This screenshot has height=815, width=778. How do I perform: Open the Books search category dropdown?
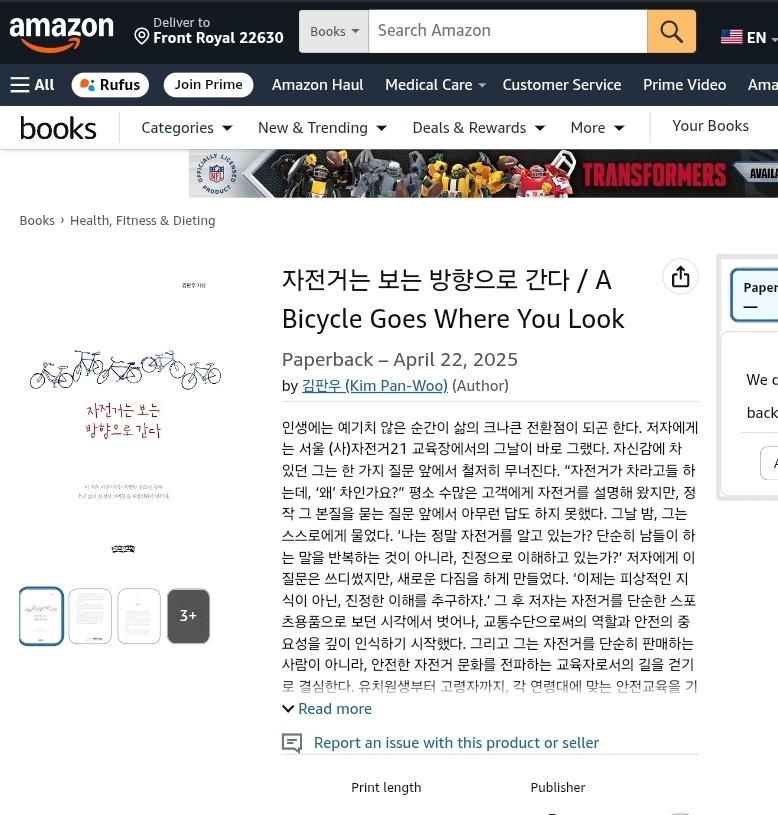pos(334,31)
